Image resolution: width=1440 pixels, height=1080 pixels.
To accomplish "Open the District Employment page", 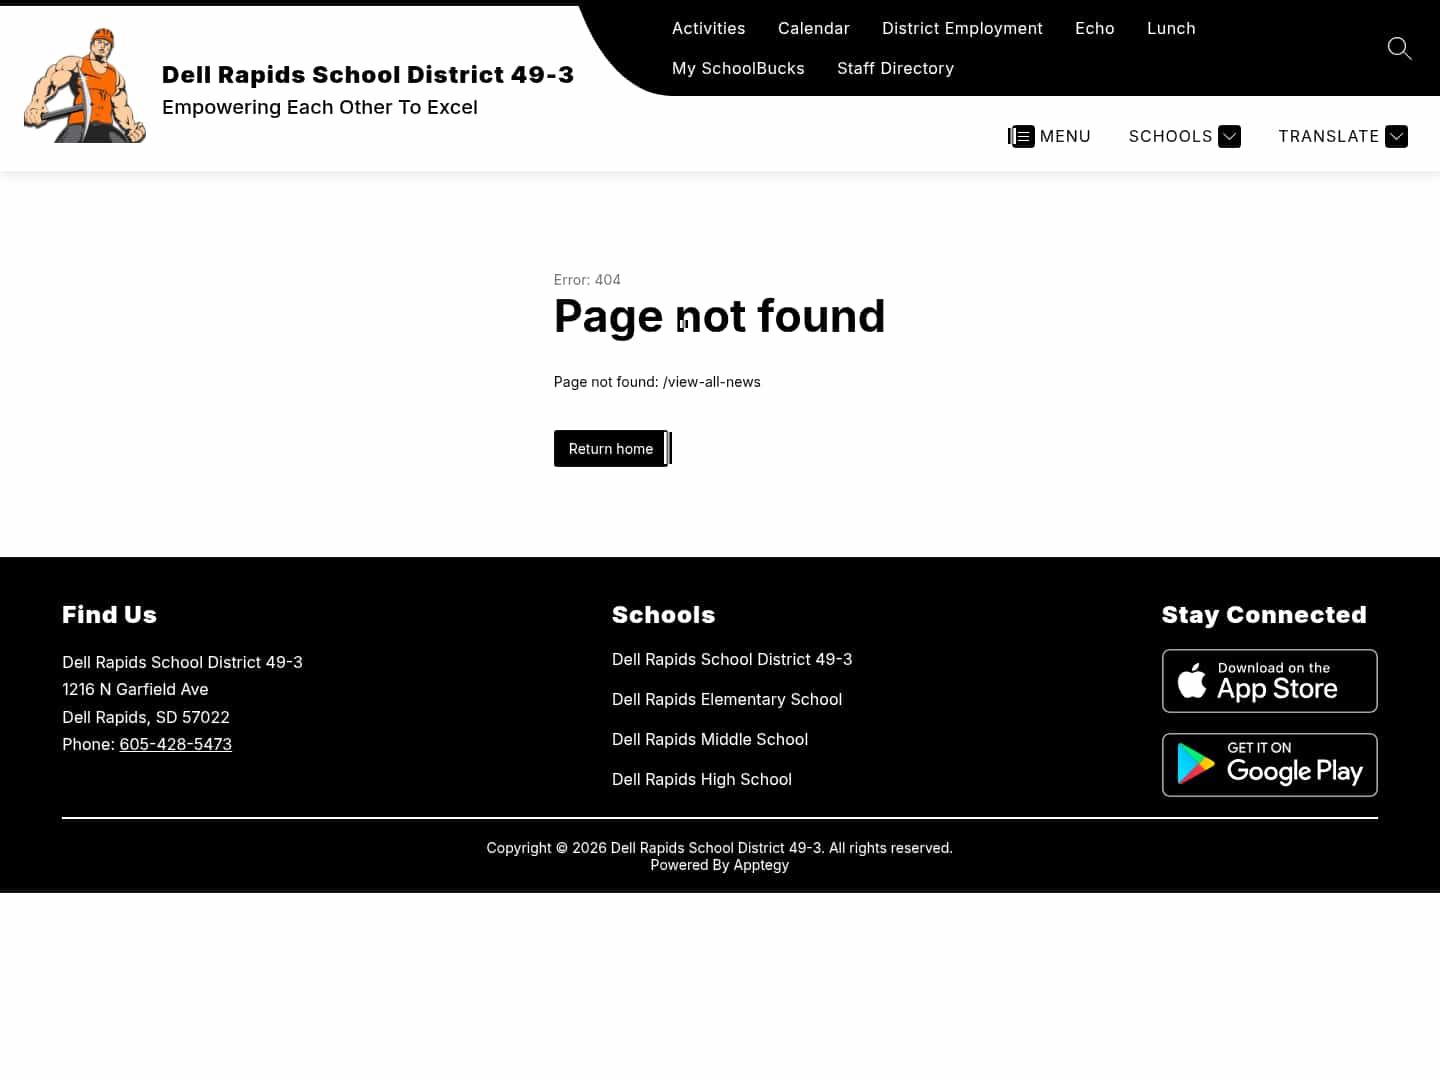I will point(962,28).
